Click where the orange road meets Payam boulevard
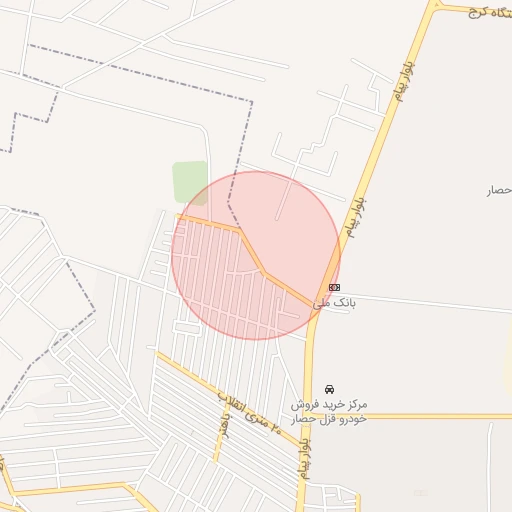 (316, 305)
